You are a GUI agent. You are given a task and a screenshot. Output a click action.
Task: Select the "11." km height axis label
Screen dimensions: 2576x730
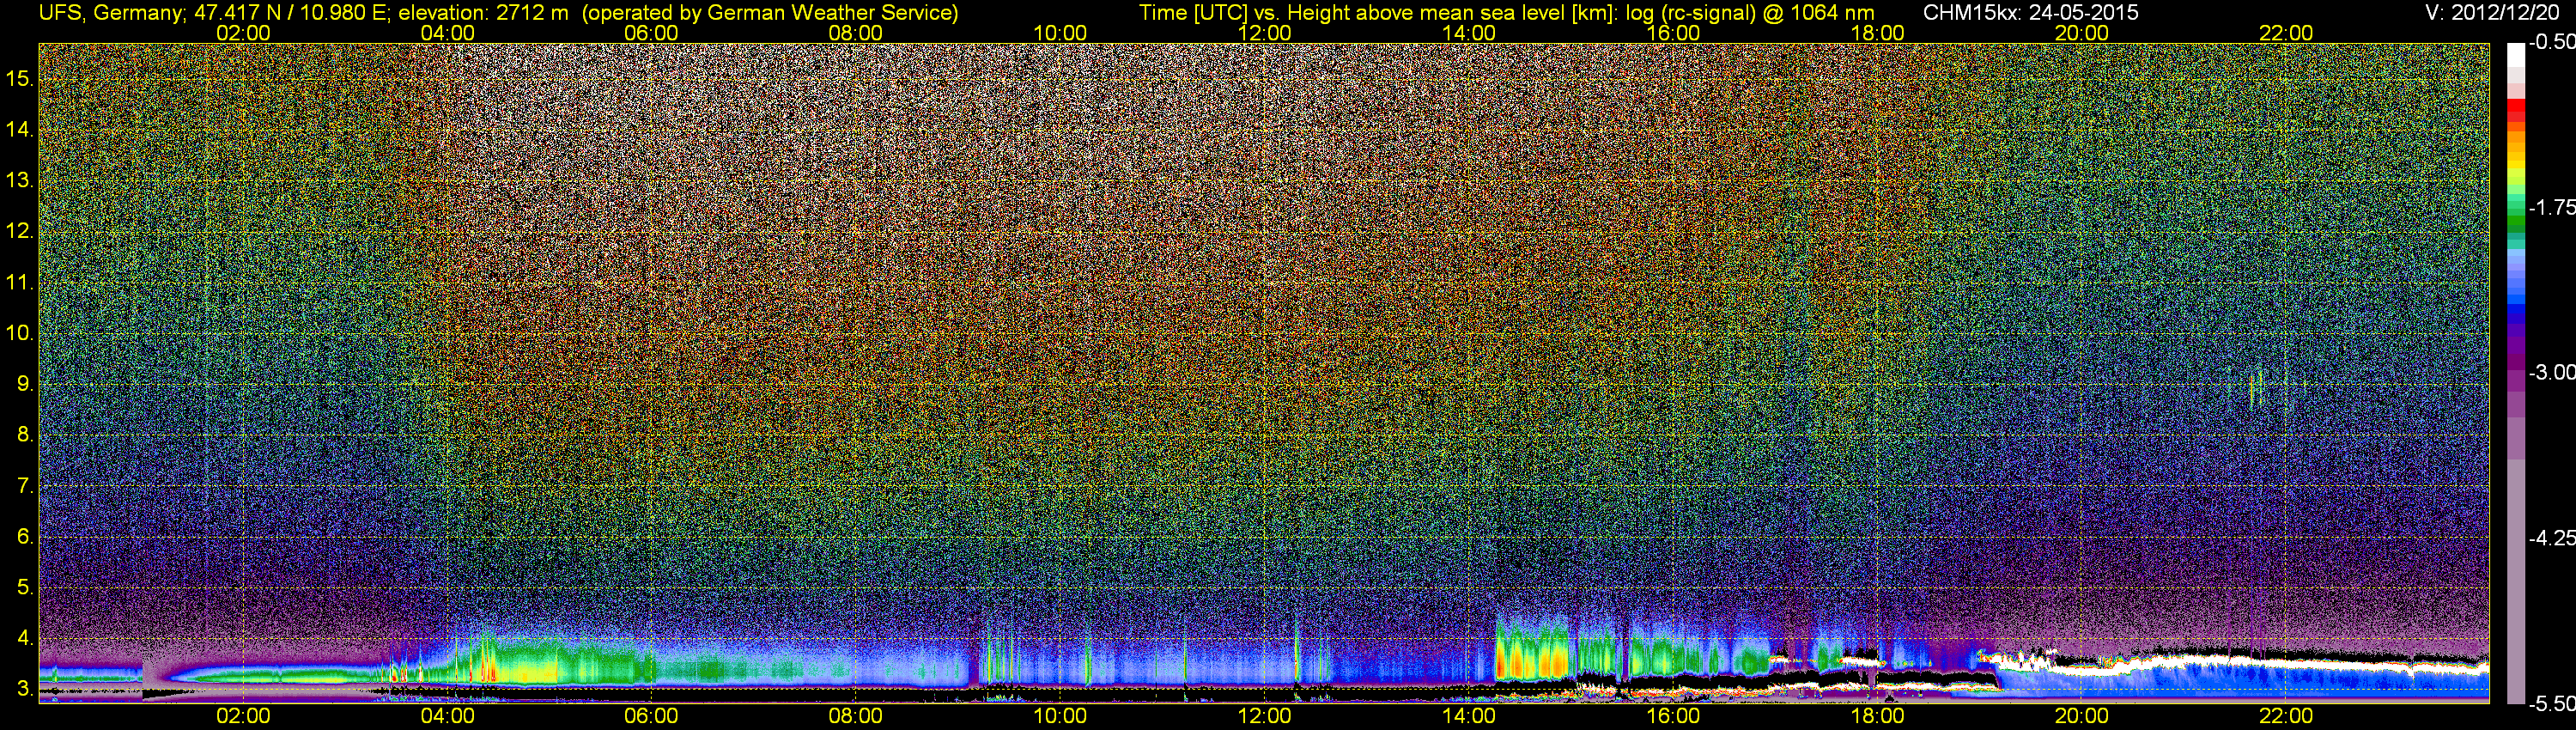[20, 282]
